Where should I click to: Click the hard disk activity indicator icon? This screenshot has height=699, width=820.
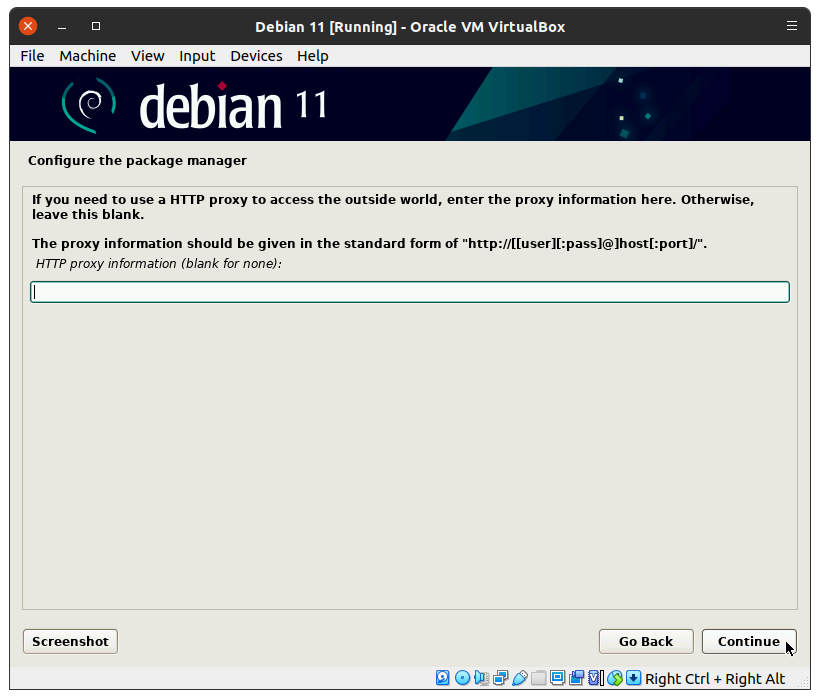[443, 678]
